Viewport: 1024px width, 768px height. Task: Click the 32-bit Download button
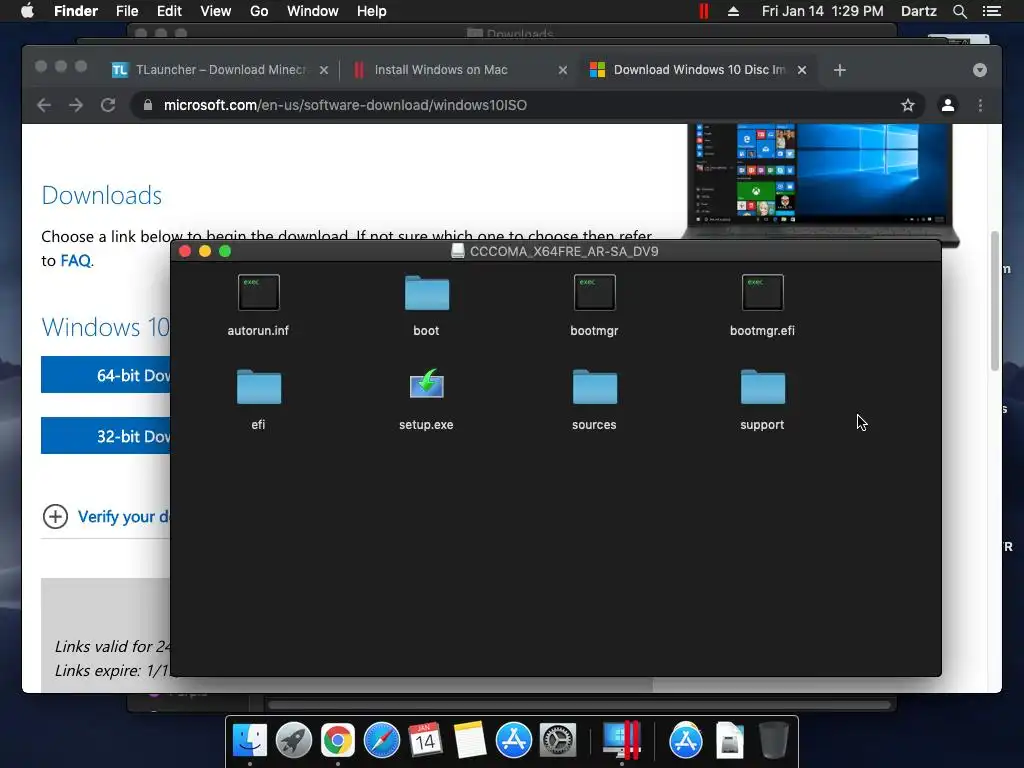point(106,436)
